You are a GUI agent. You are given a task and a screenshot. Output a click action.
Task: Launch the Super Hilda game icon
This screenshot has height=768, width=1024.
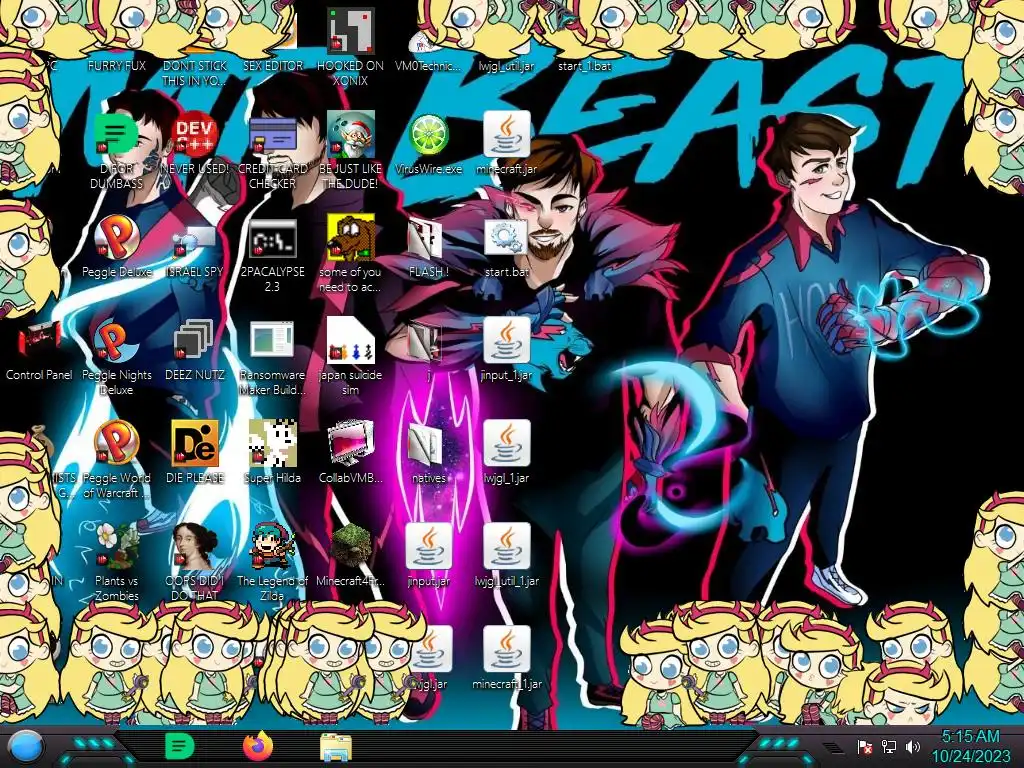coord(272,444)
